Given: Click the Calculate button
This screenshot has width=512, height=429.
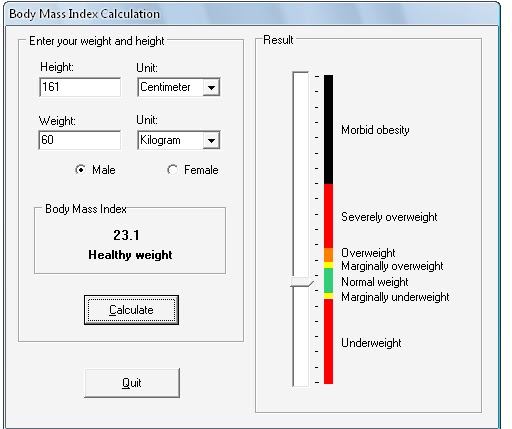Looking at the screenshot, I should pyautogui.click(x=131, y=310).
